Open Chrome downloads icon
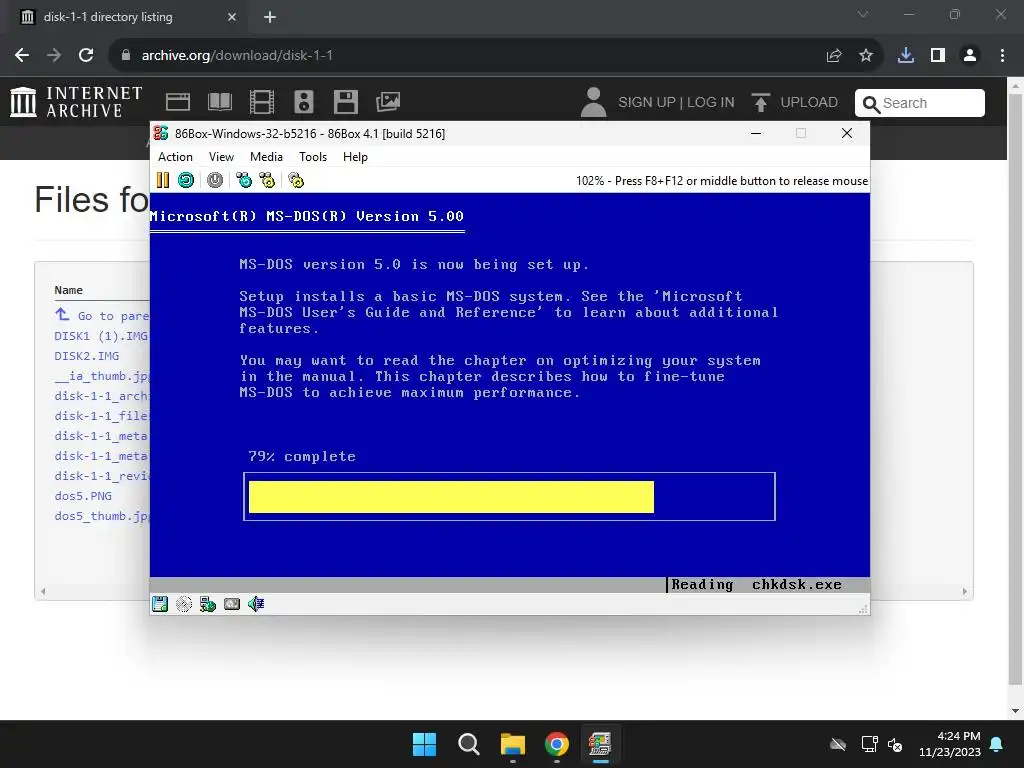This screenshot has height=768, width=1024. click(906, 56)
